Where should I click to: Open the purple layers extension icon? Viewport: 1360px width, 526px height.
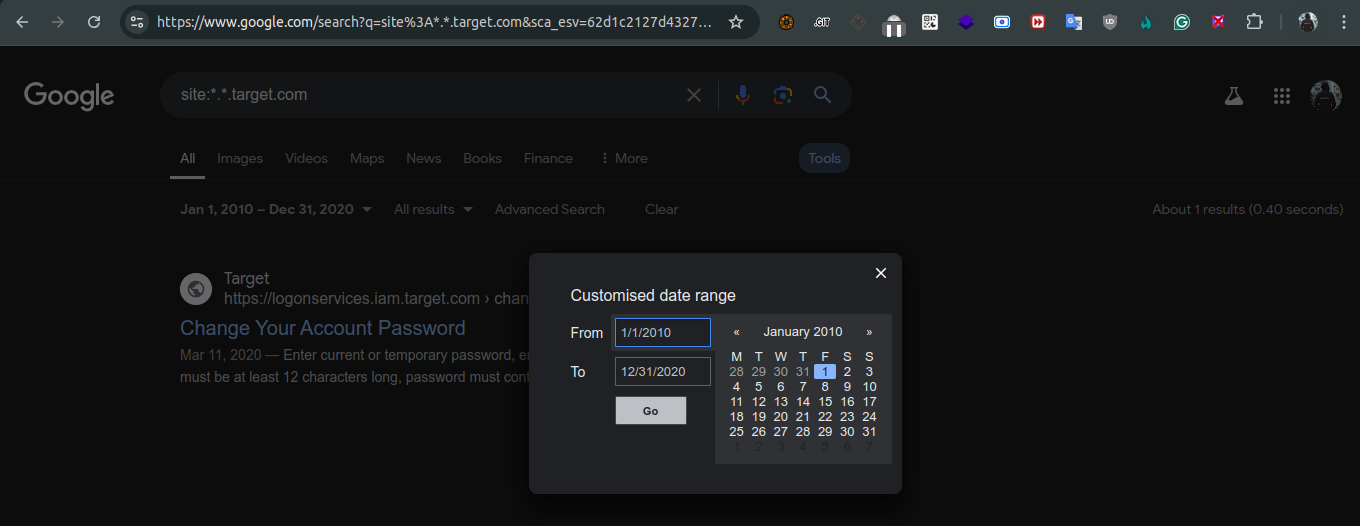click(x=966, y=21)
